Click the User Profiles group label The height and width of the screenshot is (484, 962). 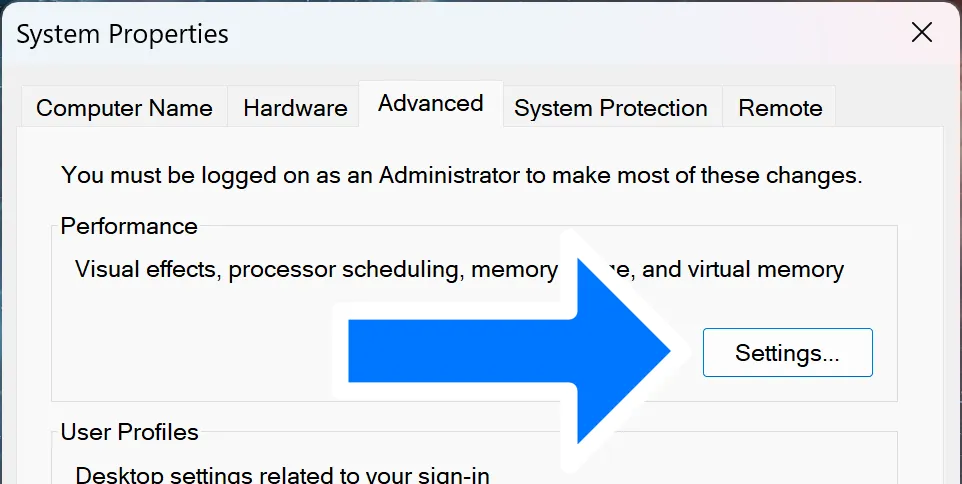click(x=129, y=432)
